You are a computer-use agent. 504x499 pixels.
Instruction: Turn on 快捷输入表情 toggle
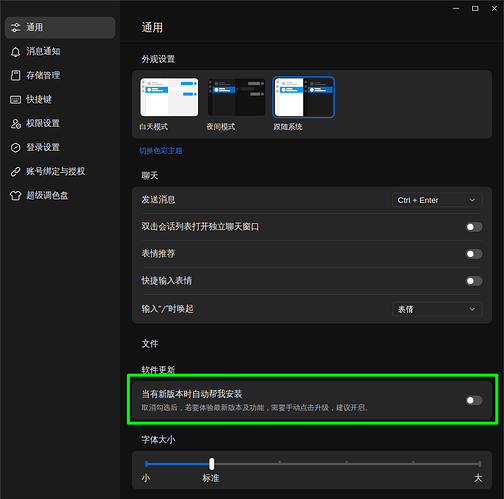(x=474, y=281)
